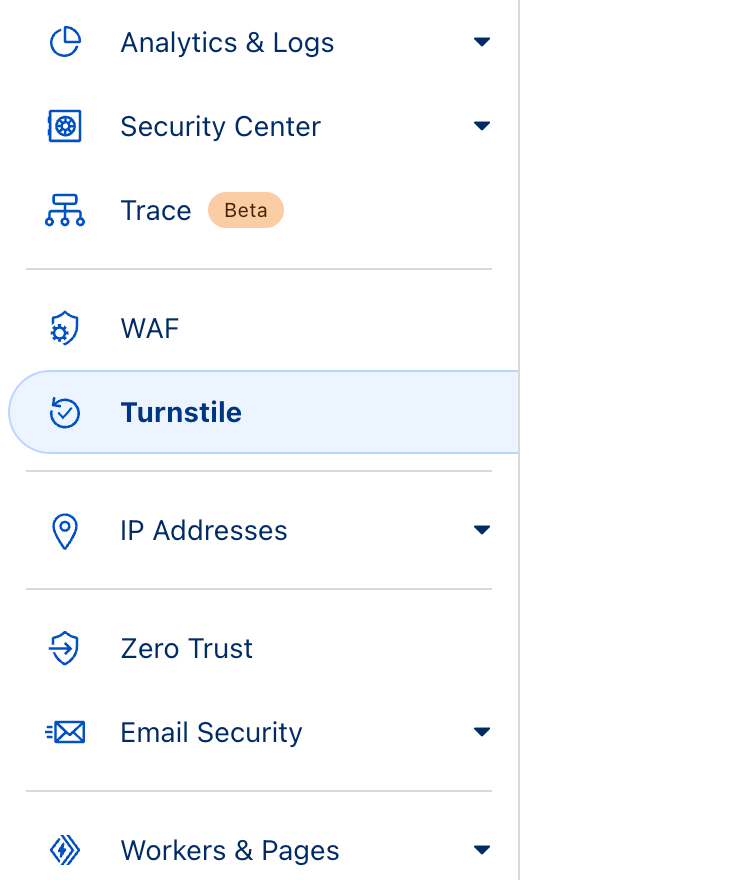Expand the Email Security dropdown arrow
The height and width of the screenshot is (880, 743).
pos(482,733)
